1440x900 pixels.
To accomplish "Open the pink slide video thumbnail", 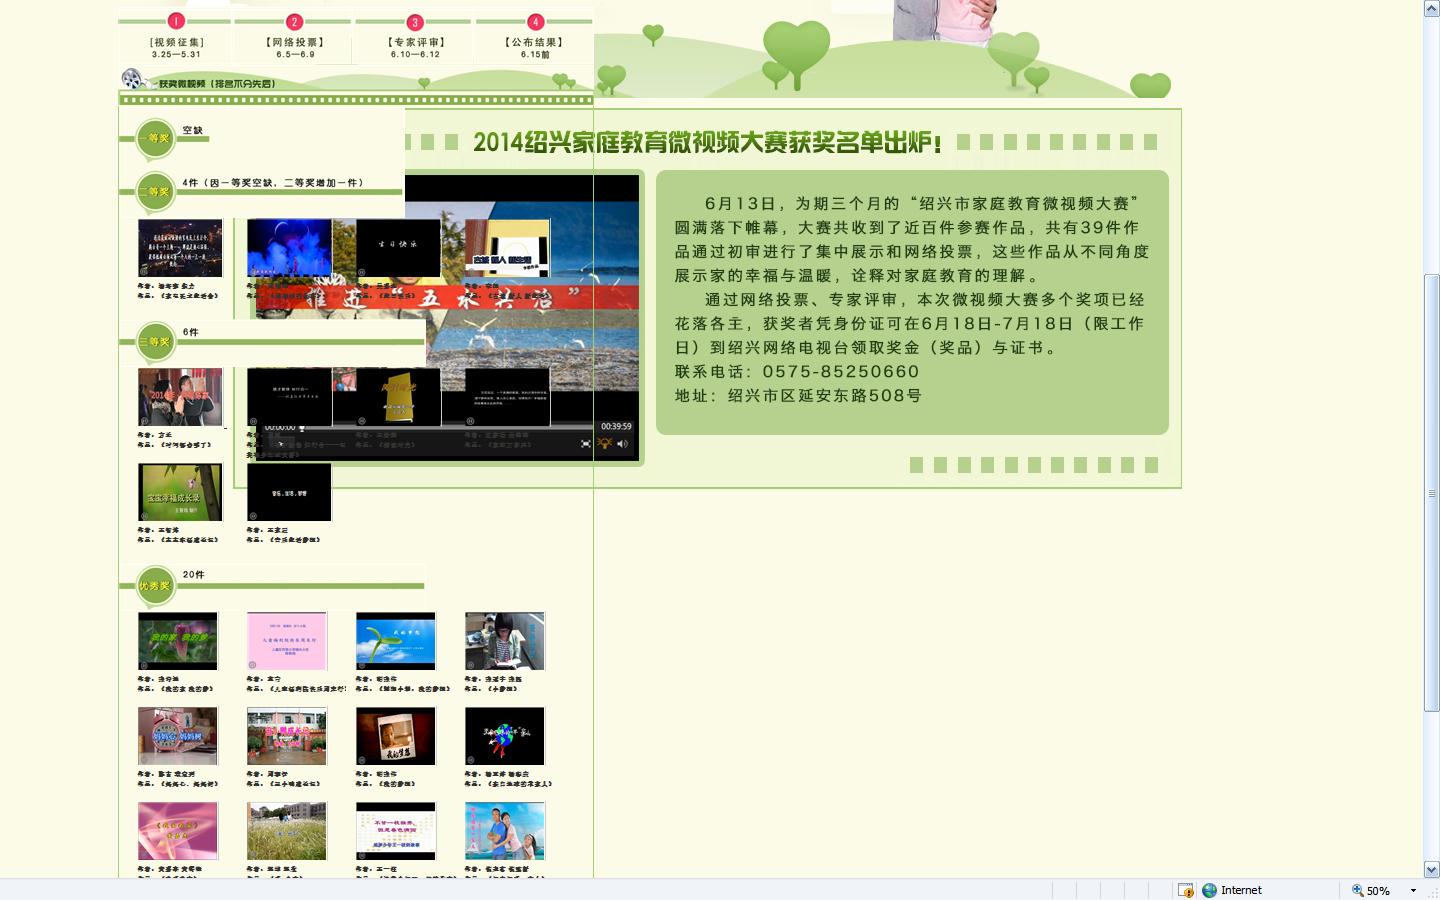I will coord(287,641).
